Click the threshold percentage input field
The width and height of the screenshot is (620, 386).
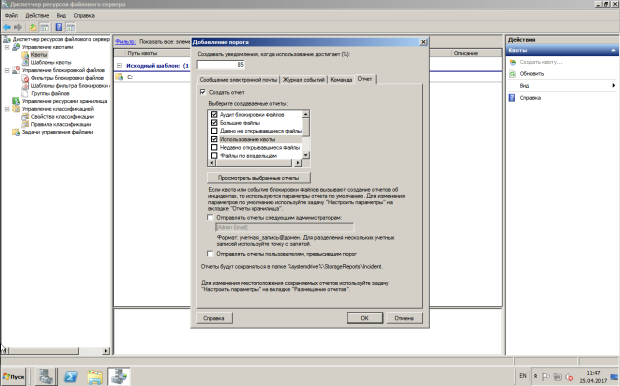point(221,64)
